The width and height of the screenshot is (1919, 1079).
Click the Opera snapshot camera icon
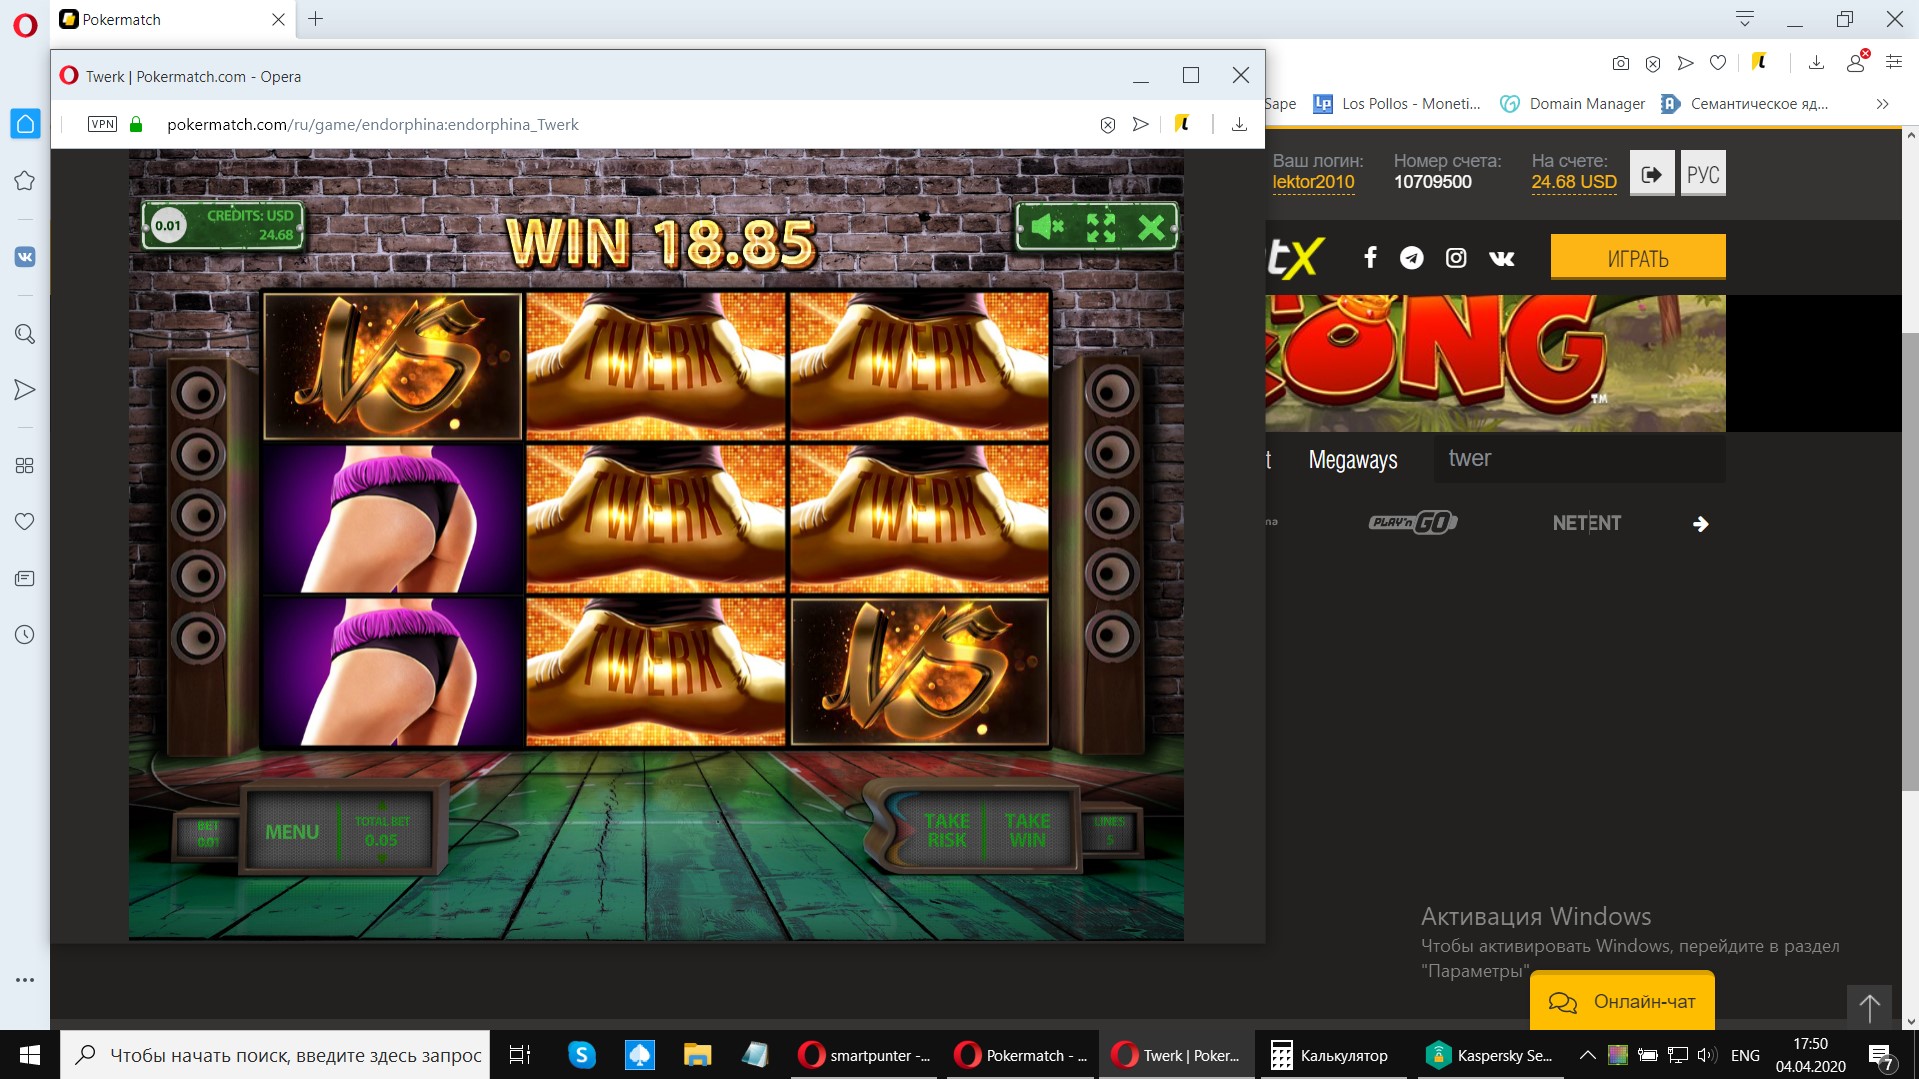click(x=1621, y=63)
